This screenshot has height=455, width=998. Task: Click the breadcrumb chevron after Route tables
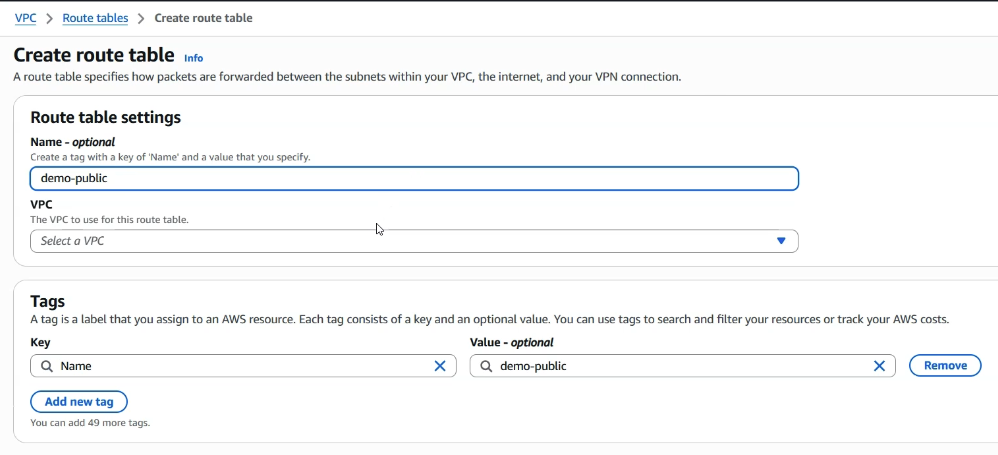(141, 18)
